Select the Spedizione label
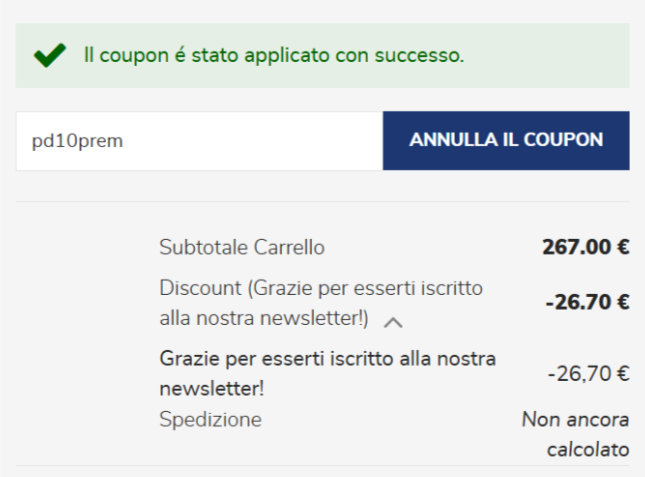This screenshot has width=645, height=477. click(x=210, y=419)
